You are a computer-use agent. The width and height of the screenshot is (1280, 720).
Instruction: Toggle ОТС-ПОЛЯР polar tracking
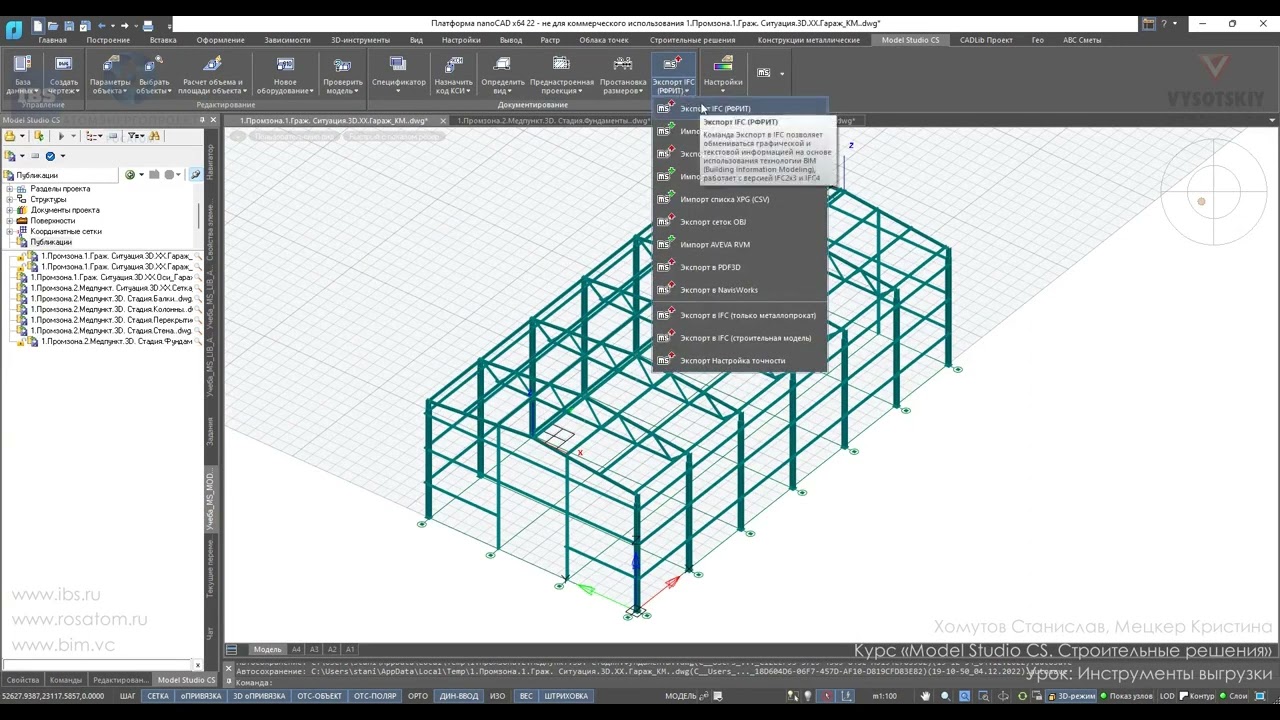(x=376, y=696)
